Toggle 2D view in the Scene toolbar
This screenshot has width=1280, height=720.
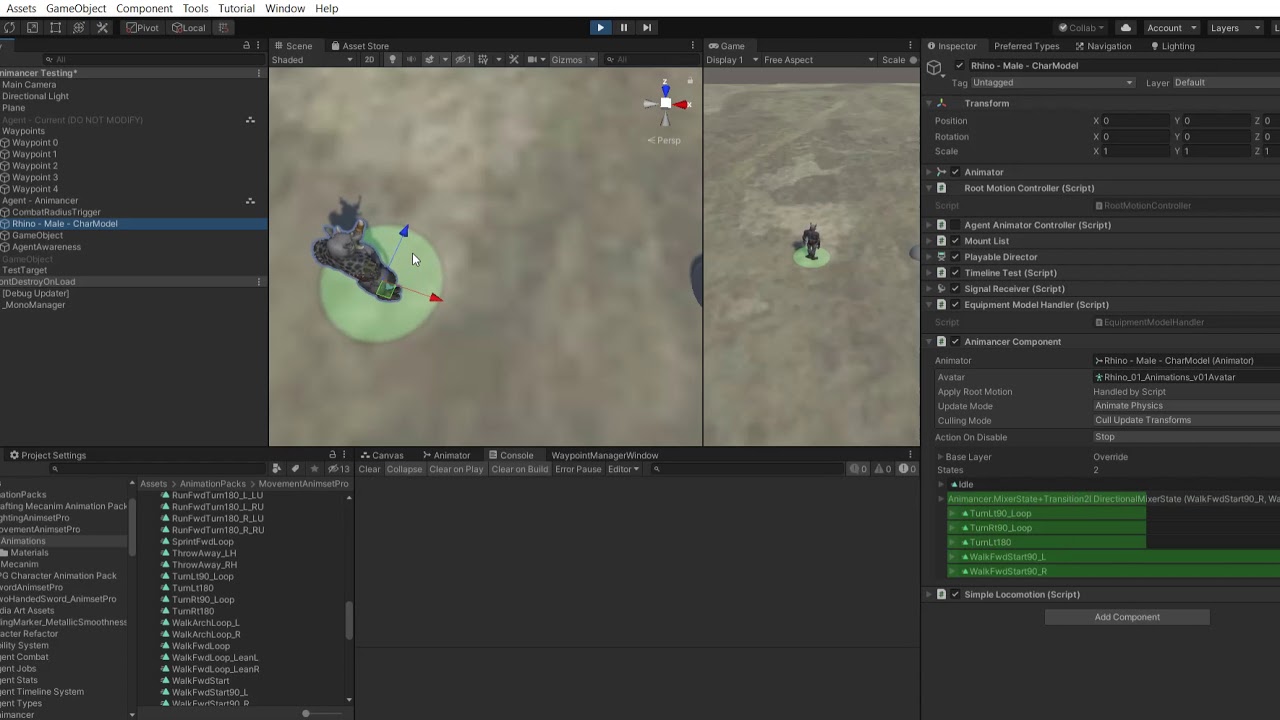click(x=369, y=60)
